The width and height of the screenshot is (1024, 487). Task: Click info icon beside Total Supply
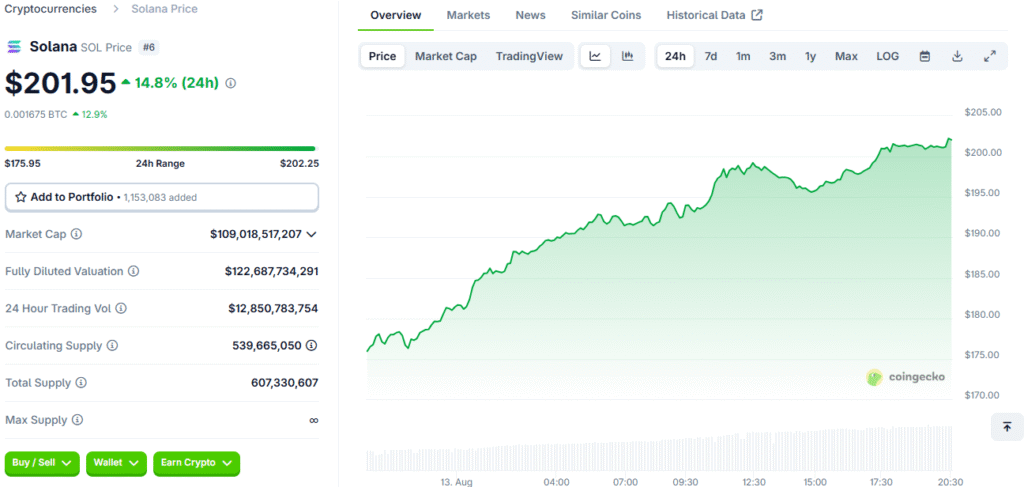click(81, 383)
